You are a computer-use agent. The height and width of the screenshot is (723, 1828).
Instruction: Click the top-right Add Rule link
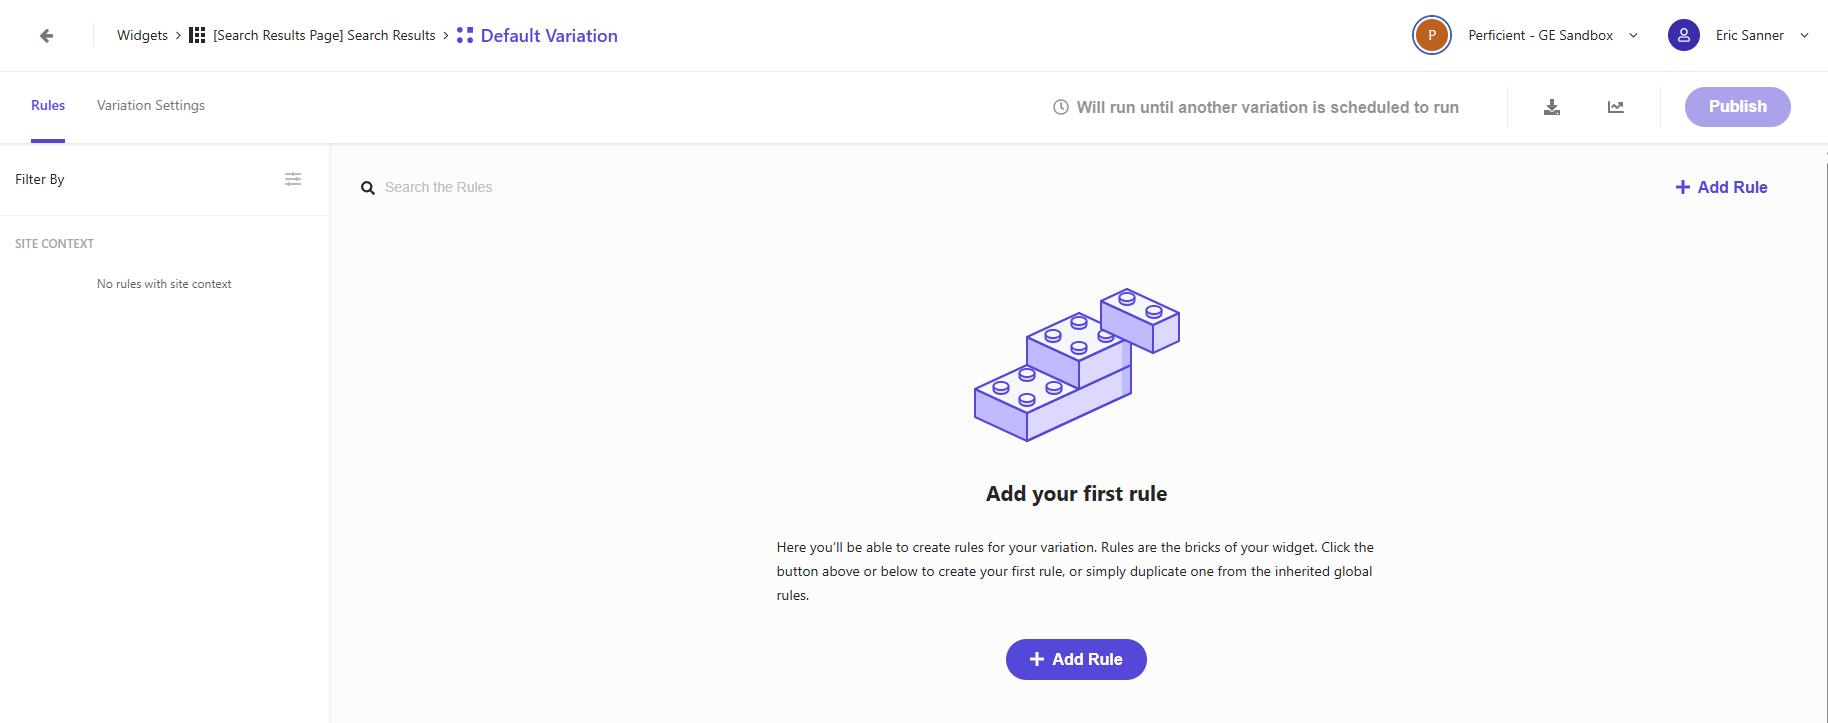[x=1722, y=187]
